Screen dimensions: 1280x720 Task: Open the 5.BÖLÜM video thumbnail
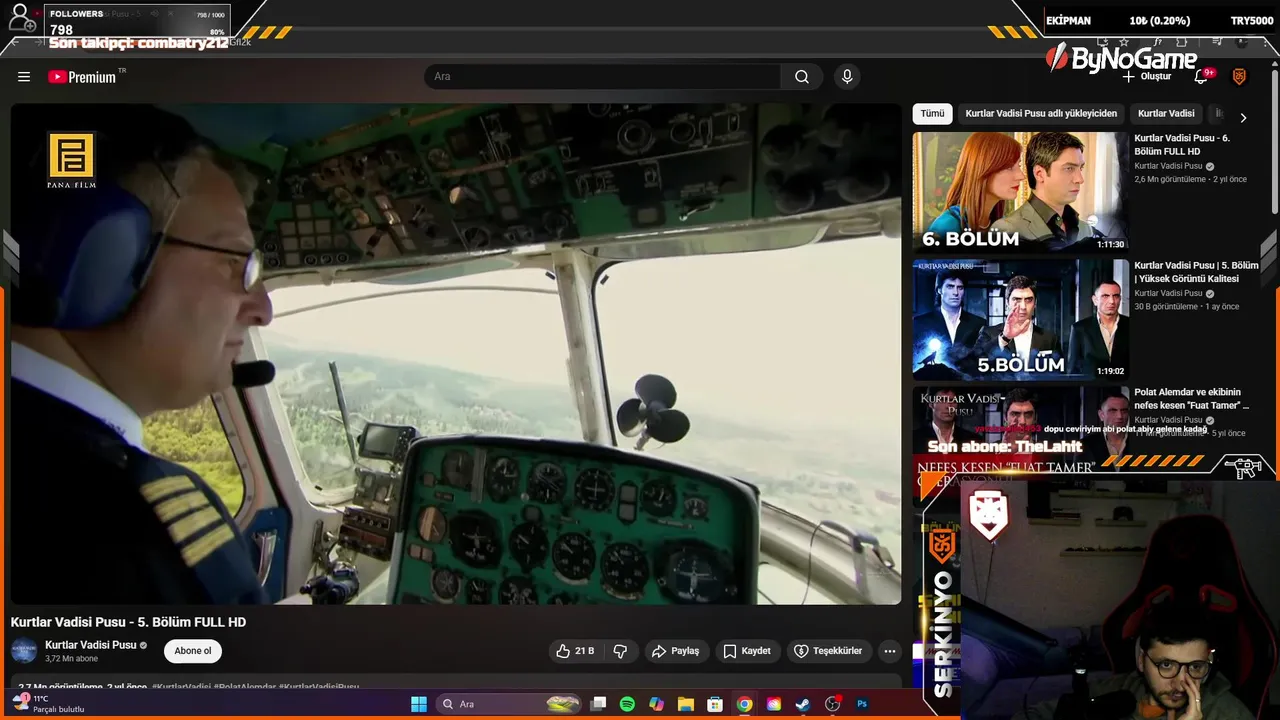(1020, 319)
